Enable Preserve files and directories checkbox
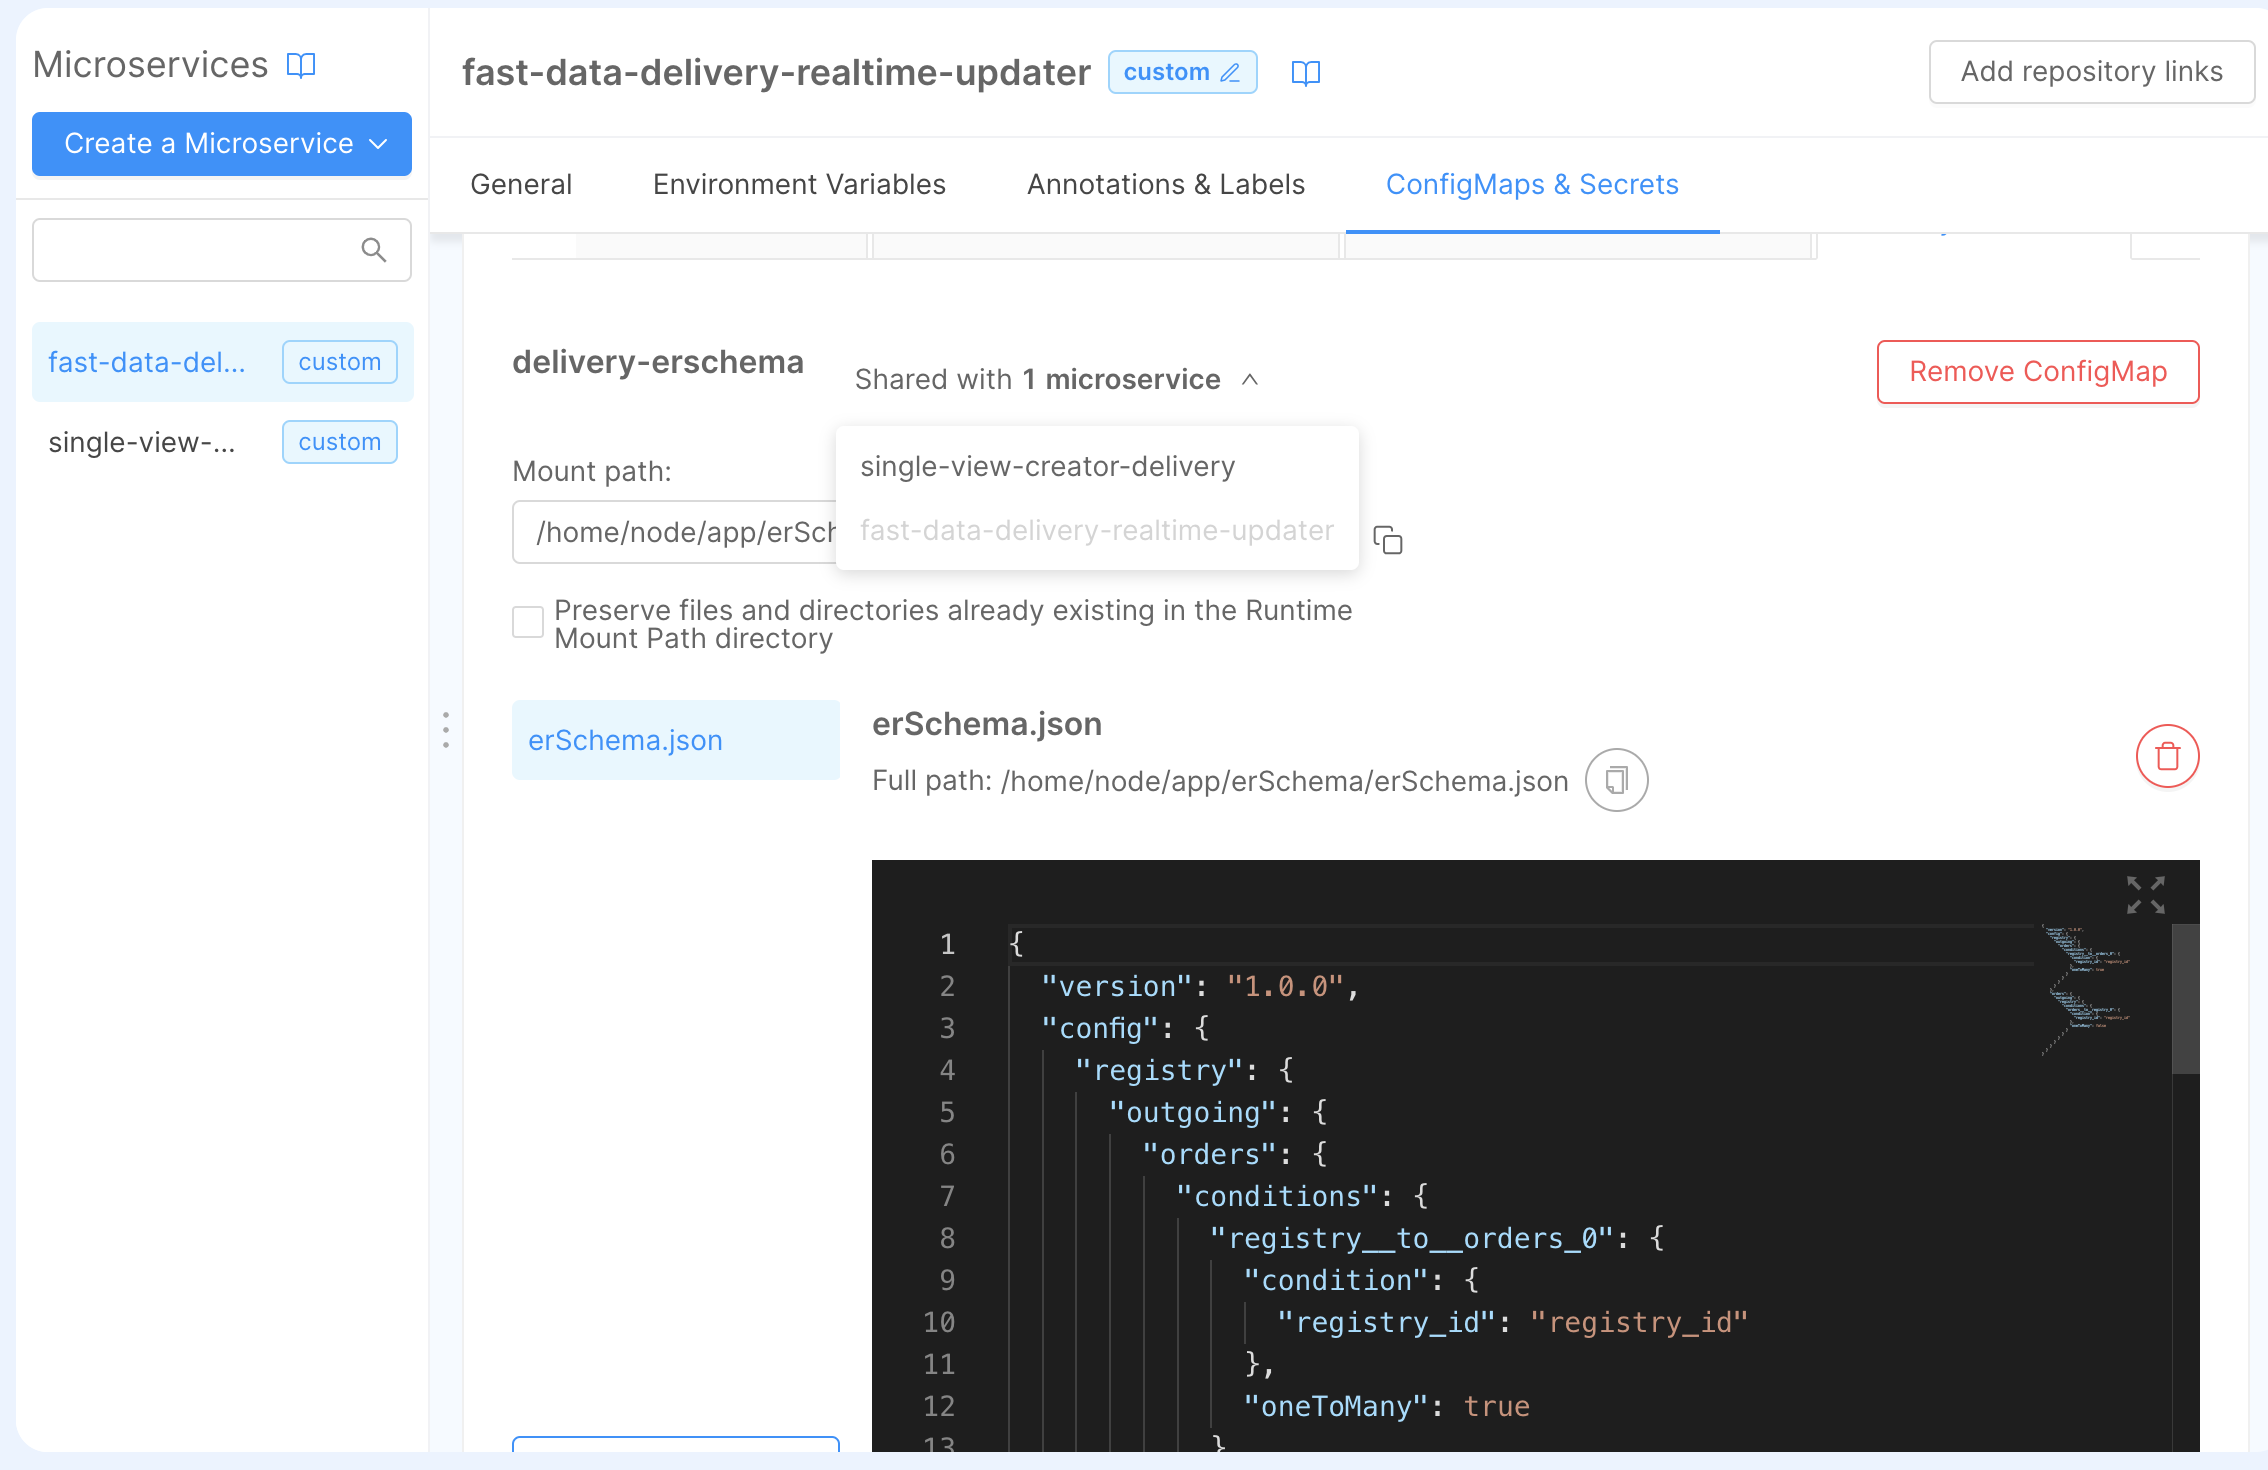 528,622
